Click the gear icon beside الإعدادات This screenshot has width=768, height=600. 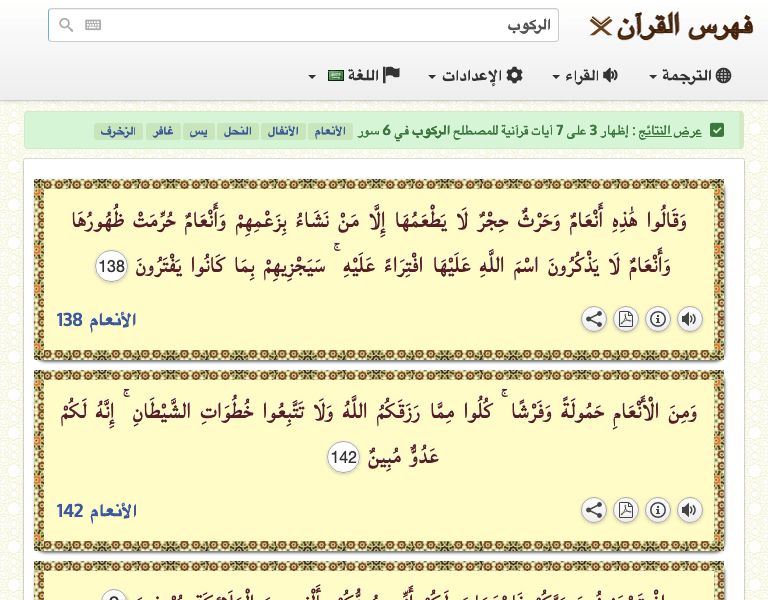tap(514, 75)
